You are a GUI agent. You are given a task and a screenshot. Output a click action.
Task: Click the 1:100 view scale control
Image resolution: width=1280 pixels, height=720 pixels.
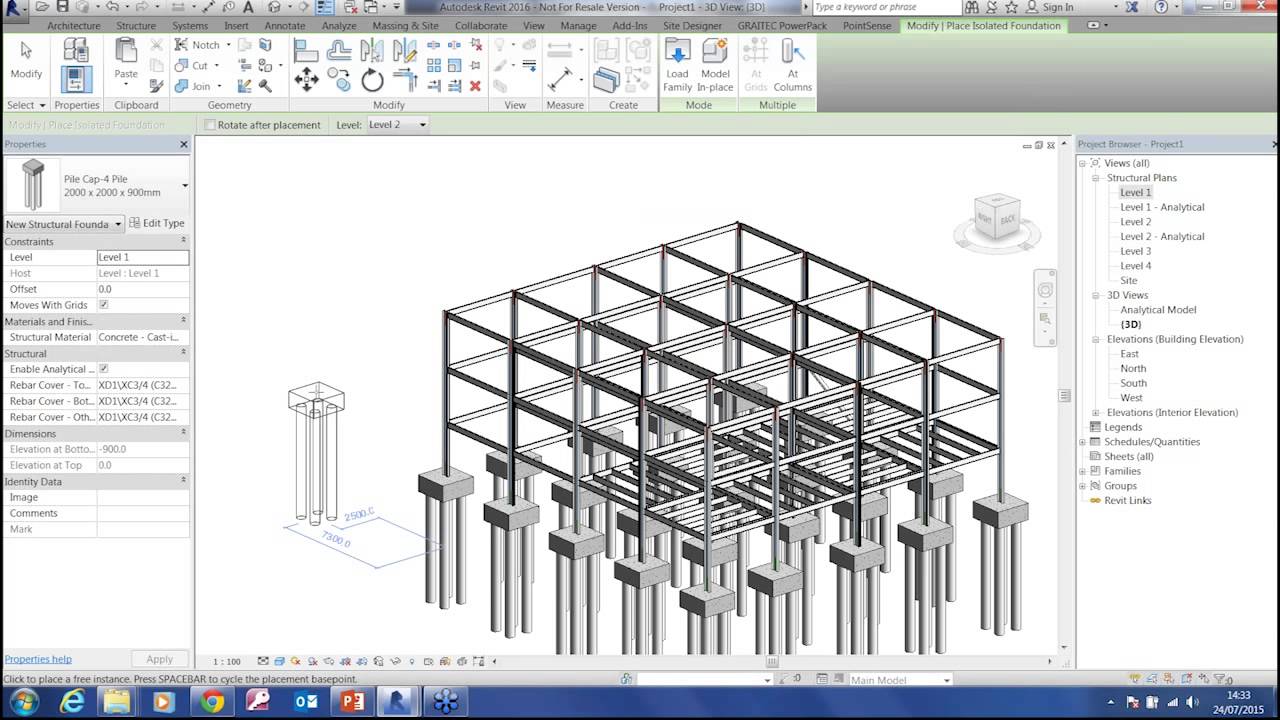coord(227,660)
